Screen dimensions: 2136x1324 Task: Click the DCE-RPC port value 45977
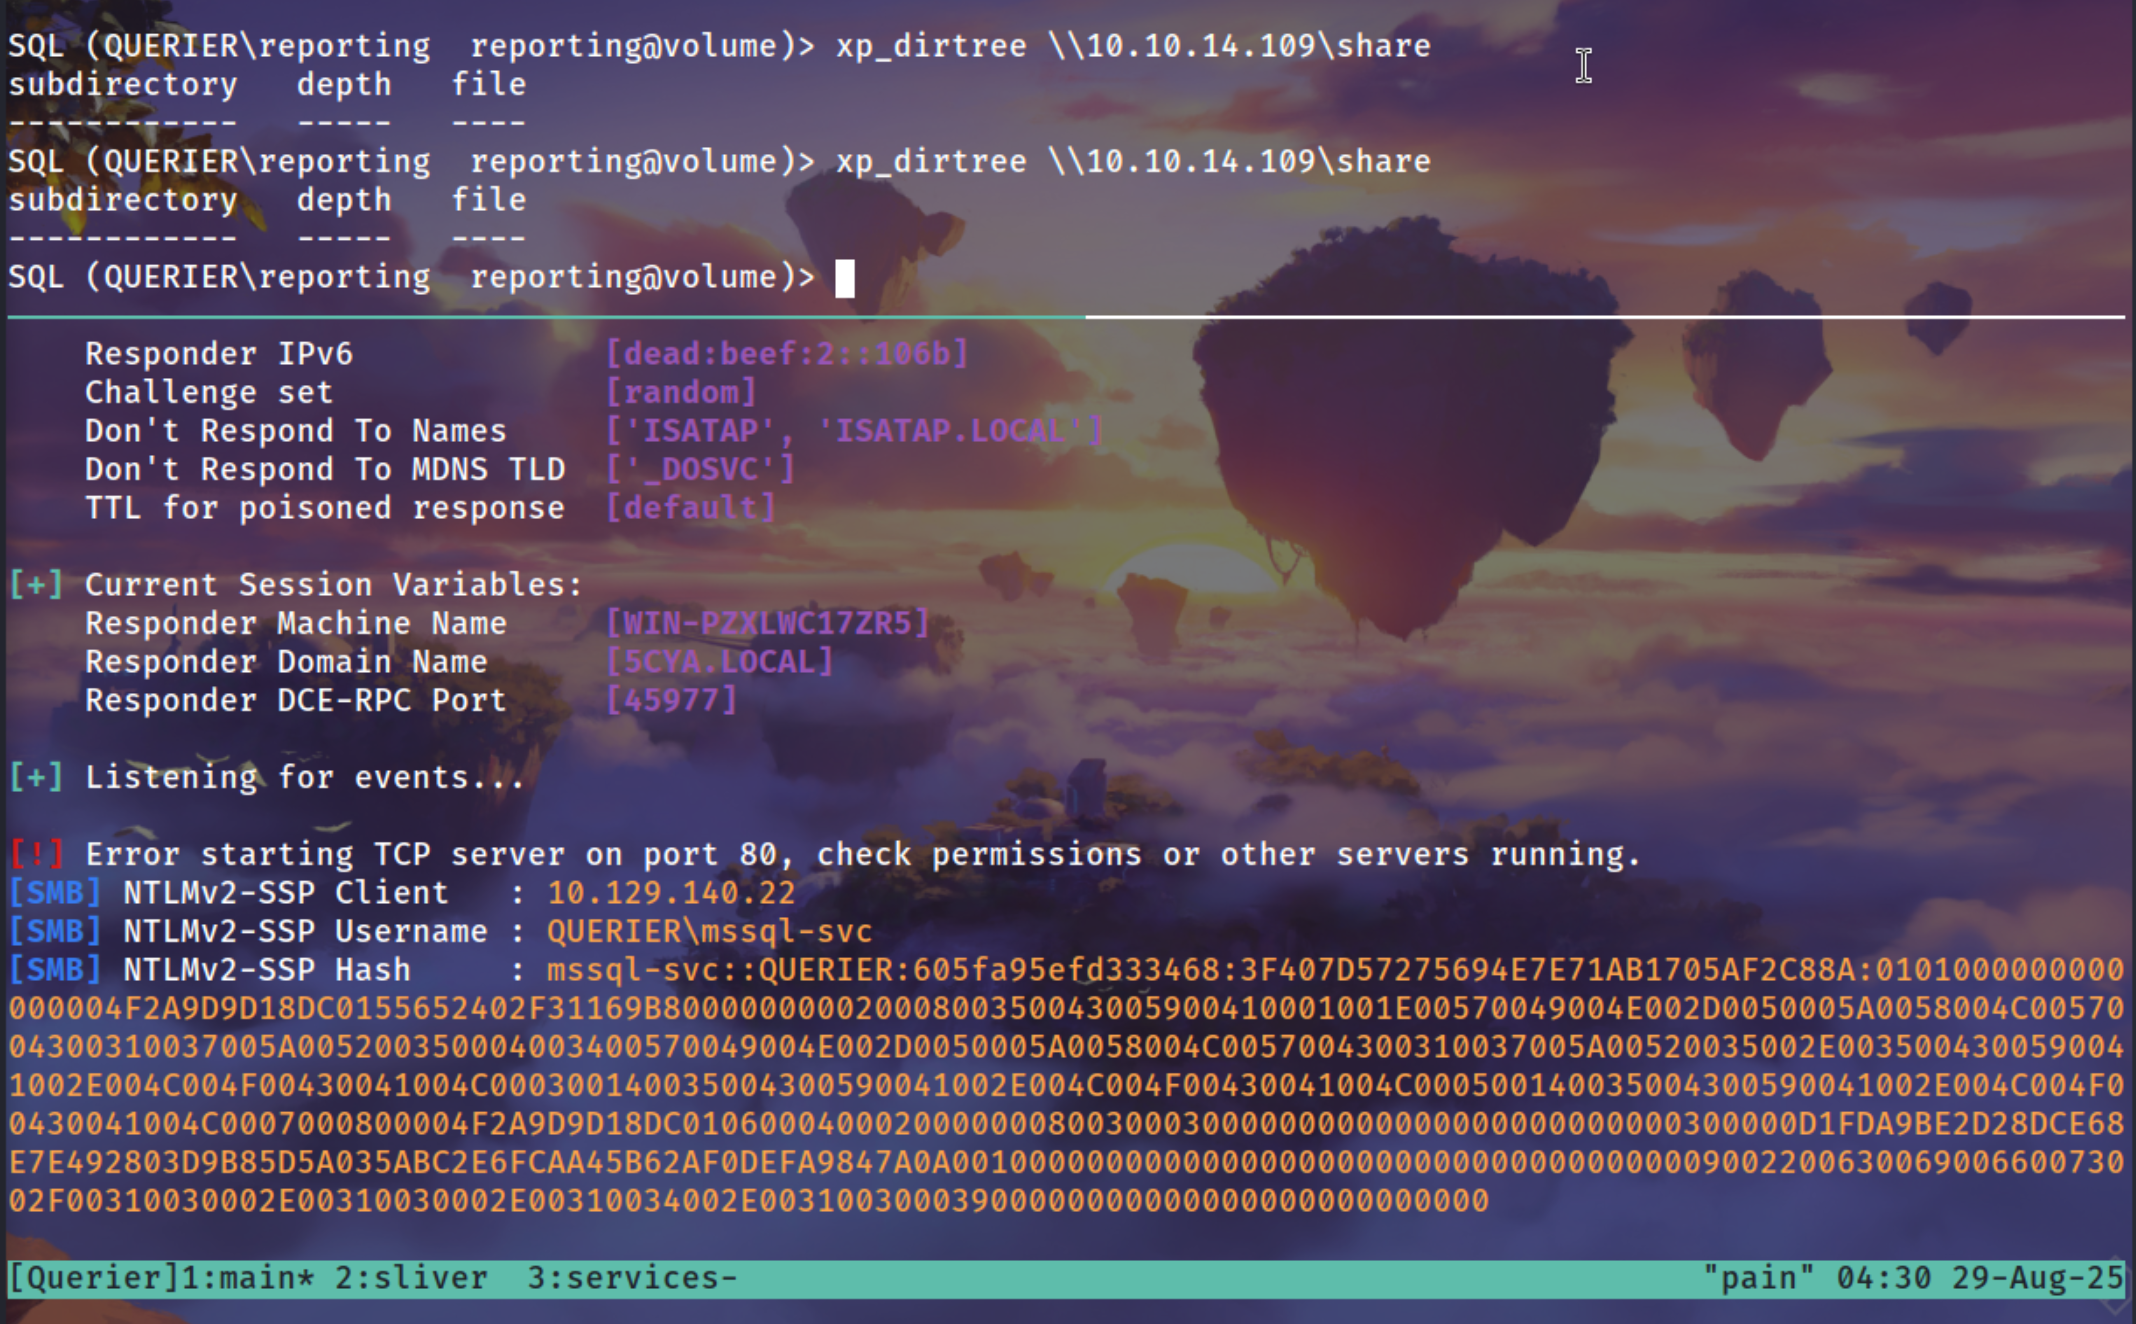coord(671,700)
